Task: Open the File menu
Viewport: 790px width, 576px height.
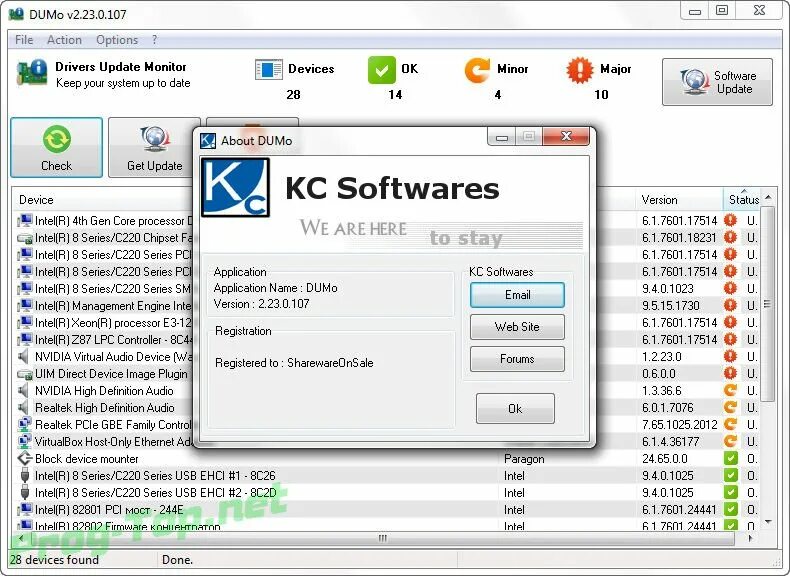Action: pyautogui.click(x=24, y=40)
